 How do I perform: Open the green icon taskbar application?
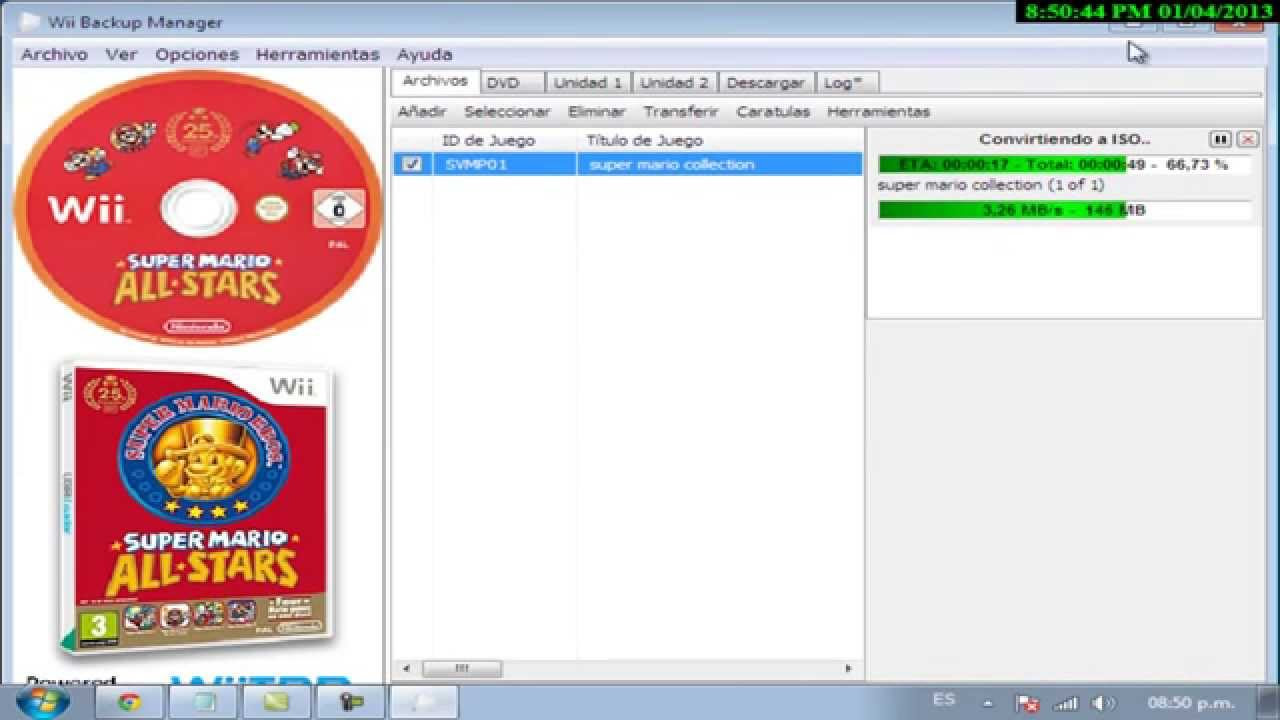(277, 702)
